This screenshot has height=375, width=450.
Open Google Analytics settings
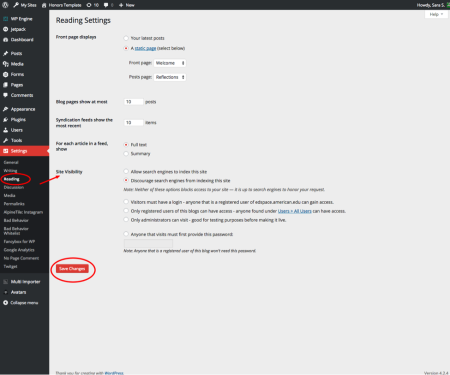(x=19, y=250)
